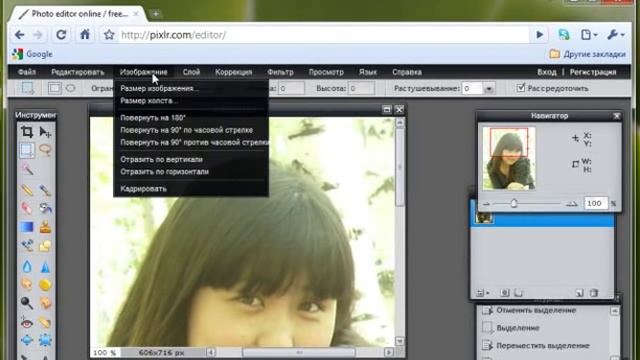Choose rectangular marquee shape in options bar
640x360 pixels.
click(54, 88)
